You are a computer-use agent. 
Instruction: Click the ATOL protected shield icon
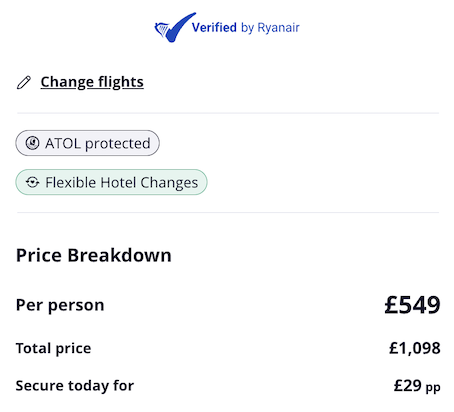32,143
